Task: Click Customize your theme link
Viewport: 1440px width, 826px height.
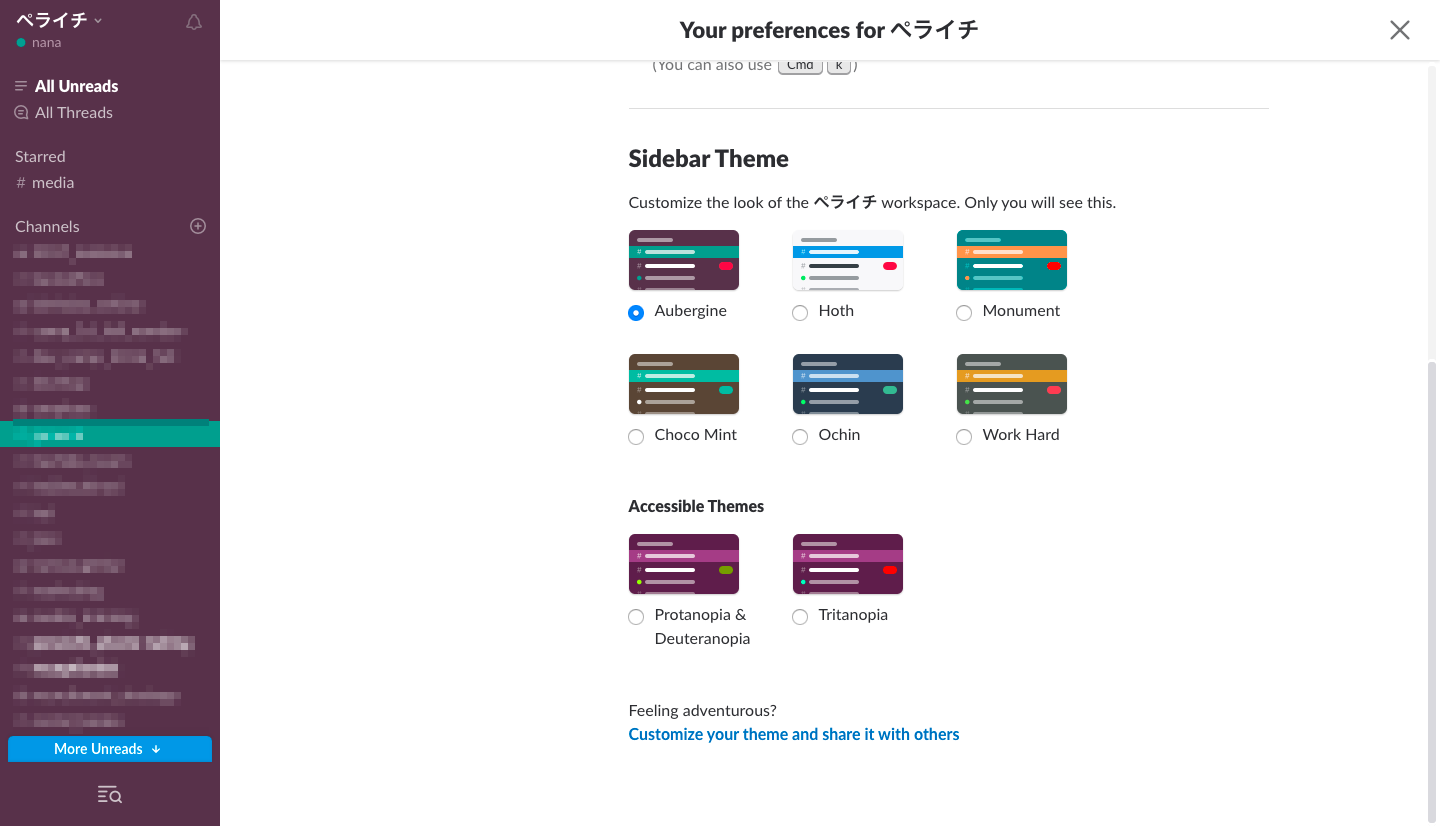Action: coord(794,734)
